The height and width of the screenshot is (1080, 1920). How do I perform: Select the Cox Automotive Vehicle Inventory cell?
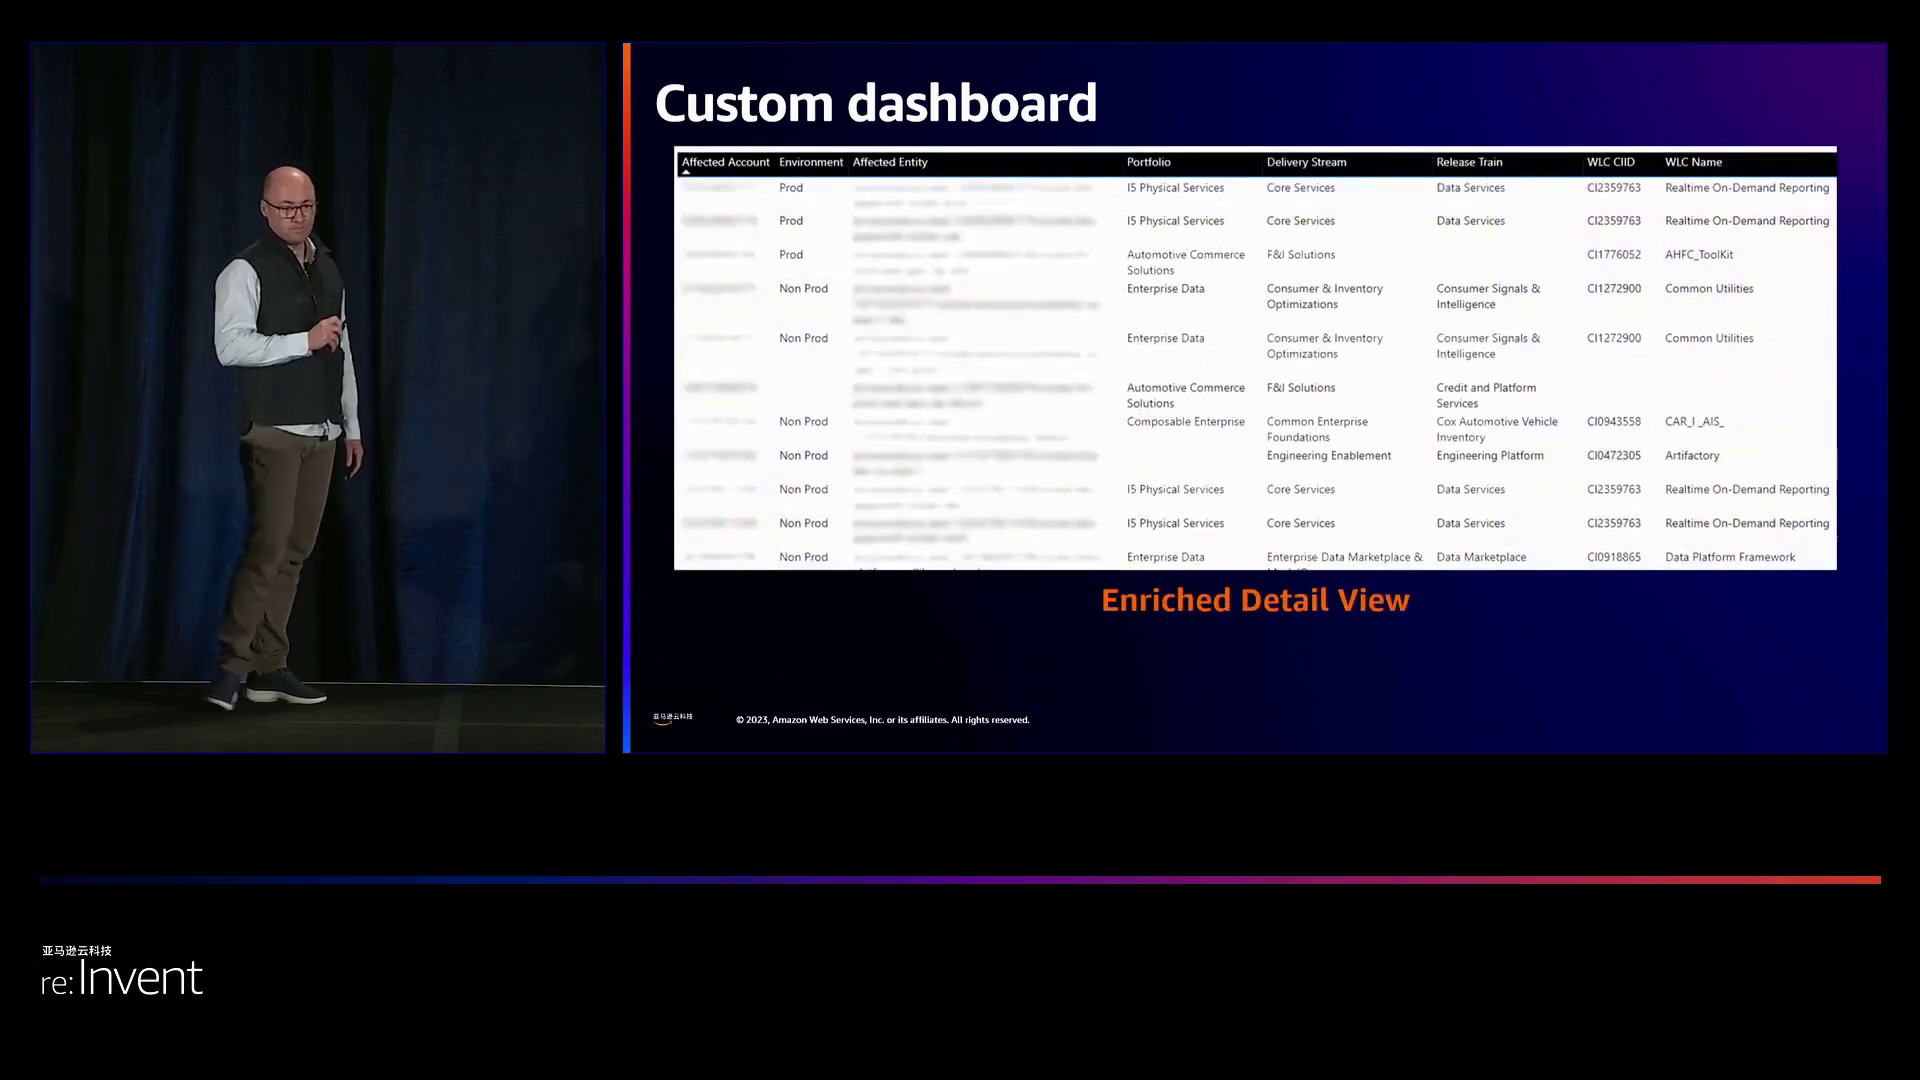coord(1496,429)
